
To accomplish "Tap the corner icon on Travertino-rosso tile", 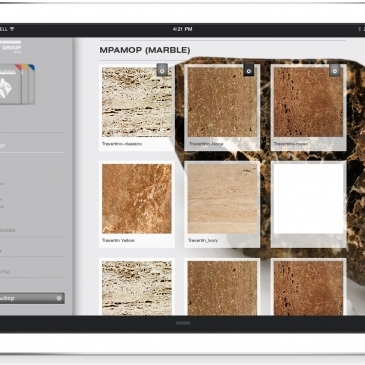I will pyautogui.click(x=334, y=70).
